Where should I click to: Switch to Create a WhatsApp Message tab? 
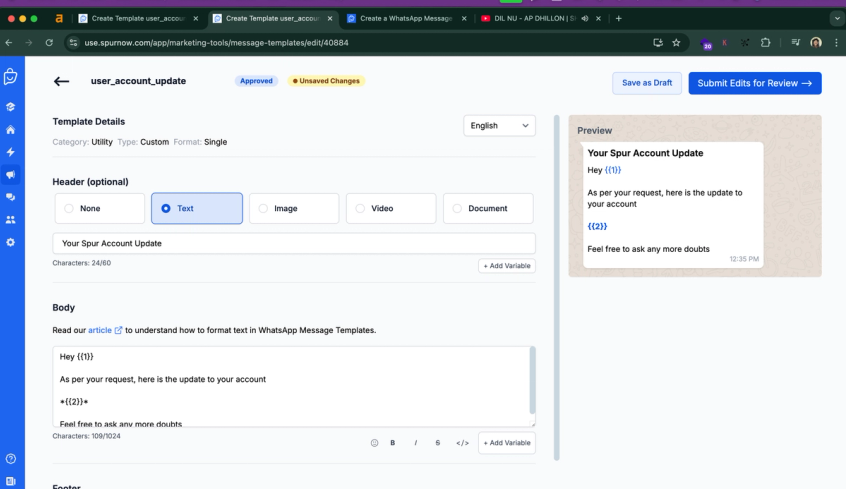click(406, 18)
